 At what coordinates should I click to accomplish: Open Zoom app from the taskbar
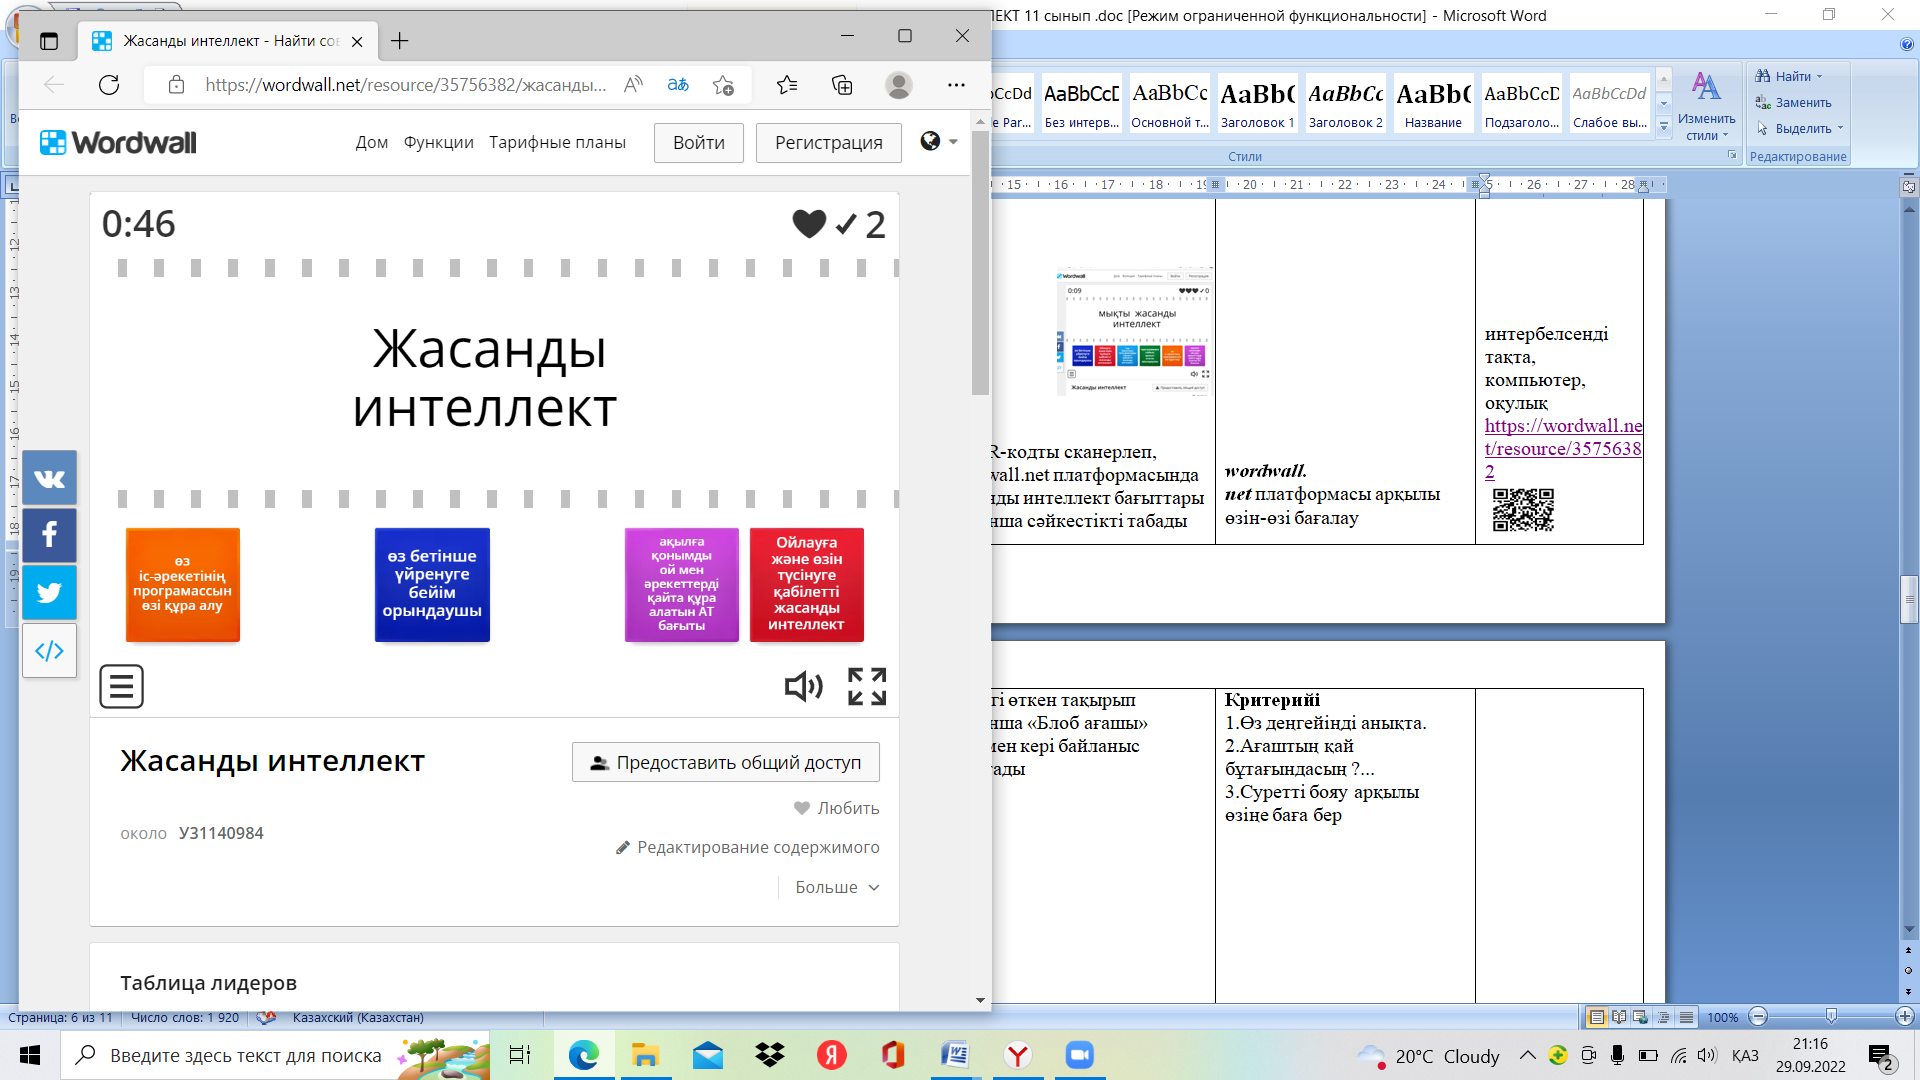coord(1079,1055)
